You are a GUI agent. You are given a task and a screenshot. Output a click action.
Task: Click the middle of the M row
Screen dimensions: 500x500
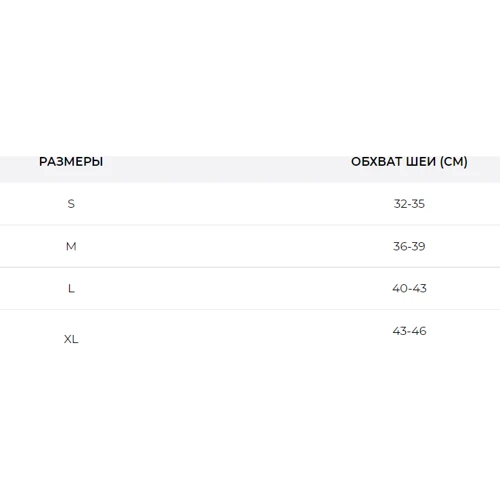pos(250,246)
